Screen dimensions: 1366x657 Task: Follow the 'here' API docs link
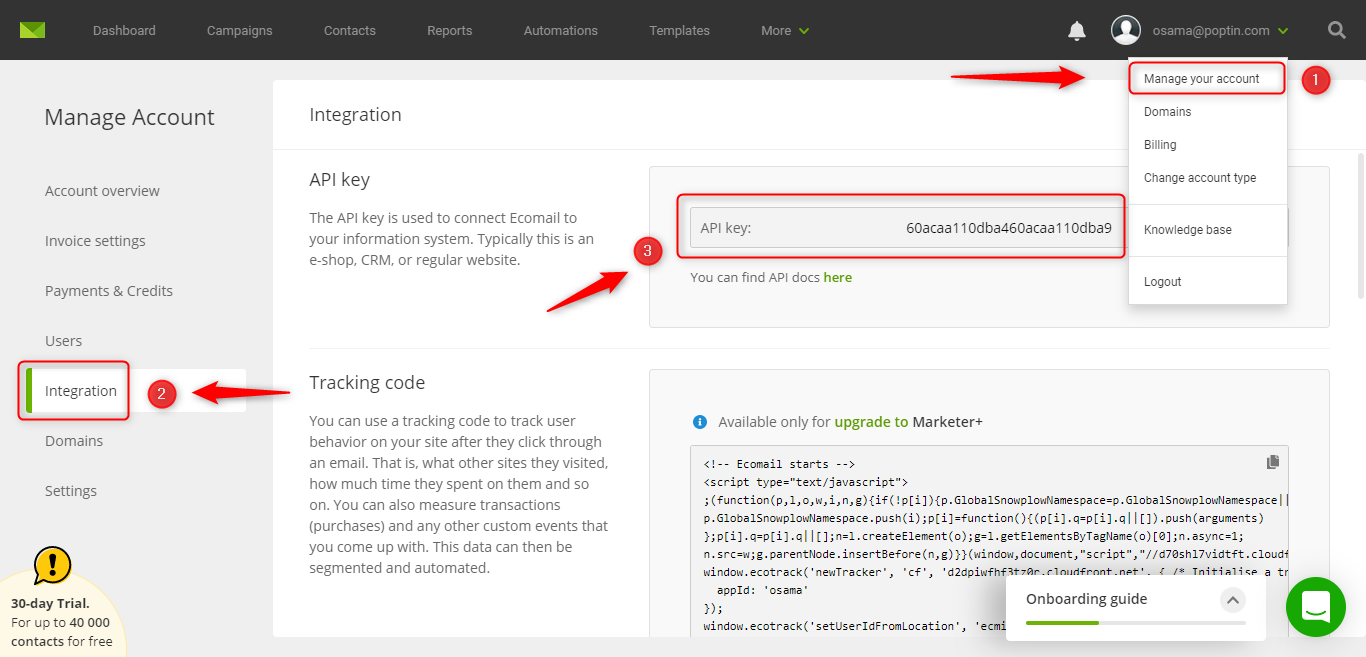coord(838,277)
